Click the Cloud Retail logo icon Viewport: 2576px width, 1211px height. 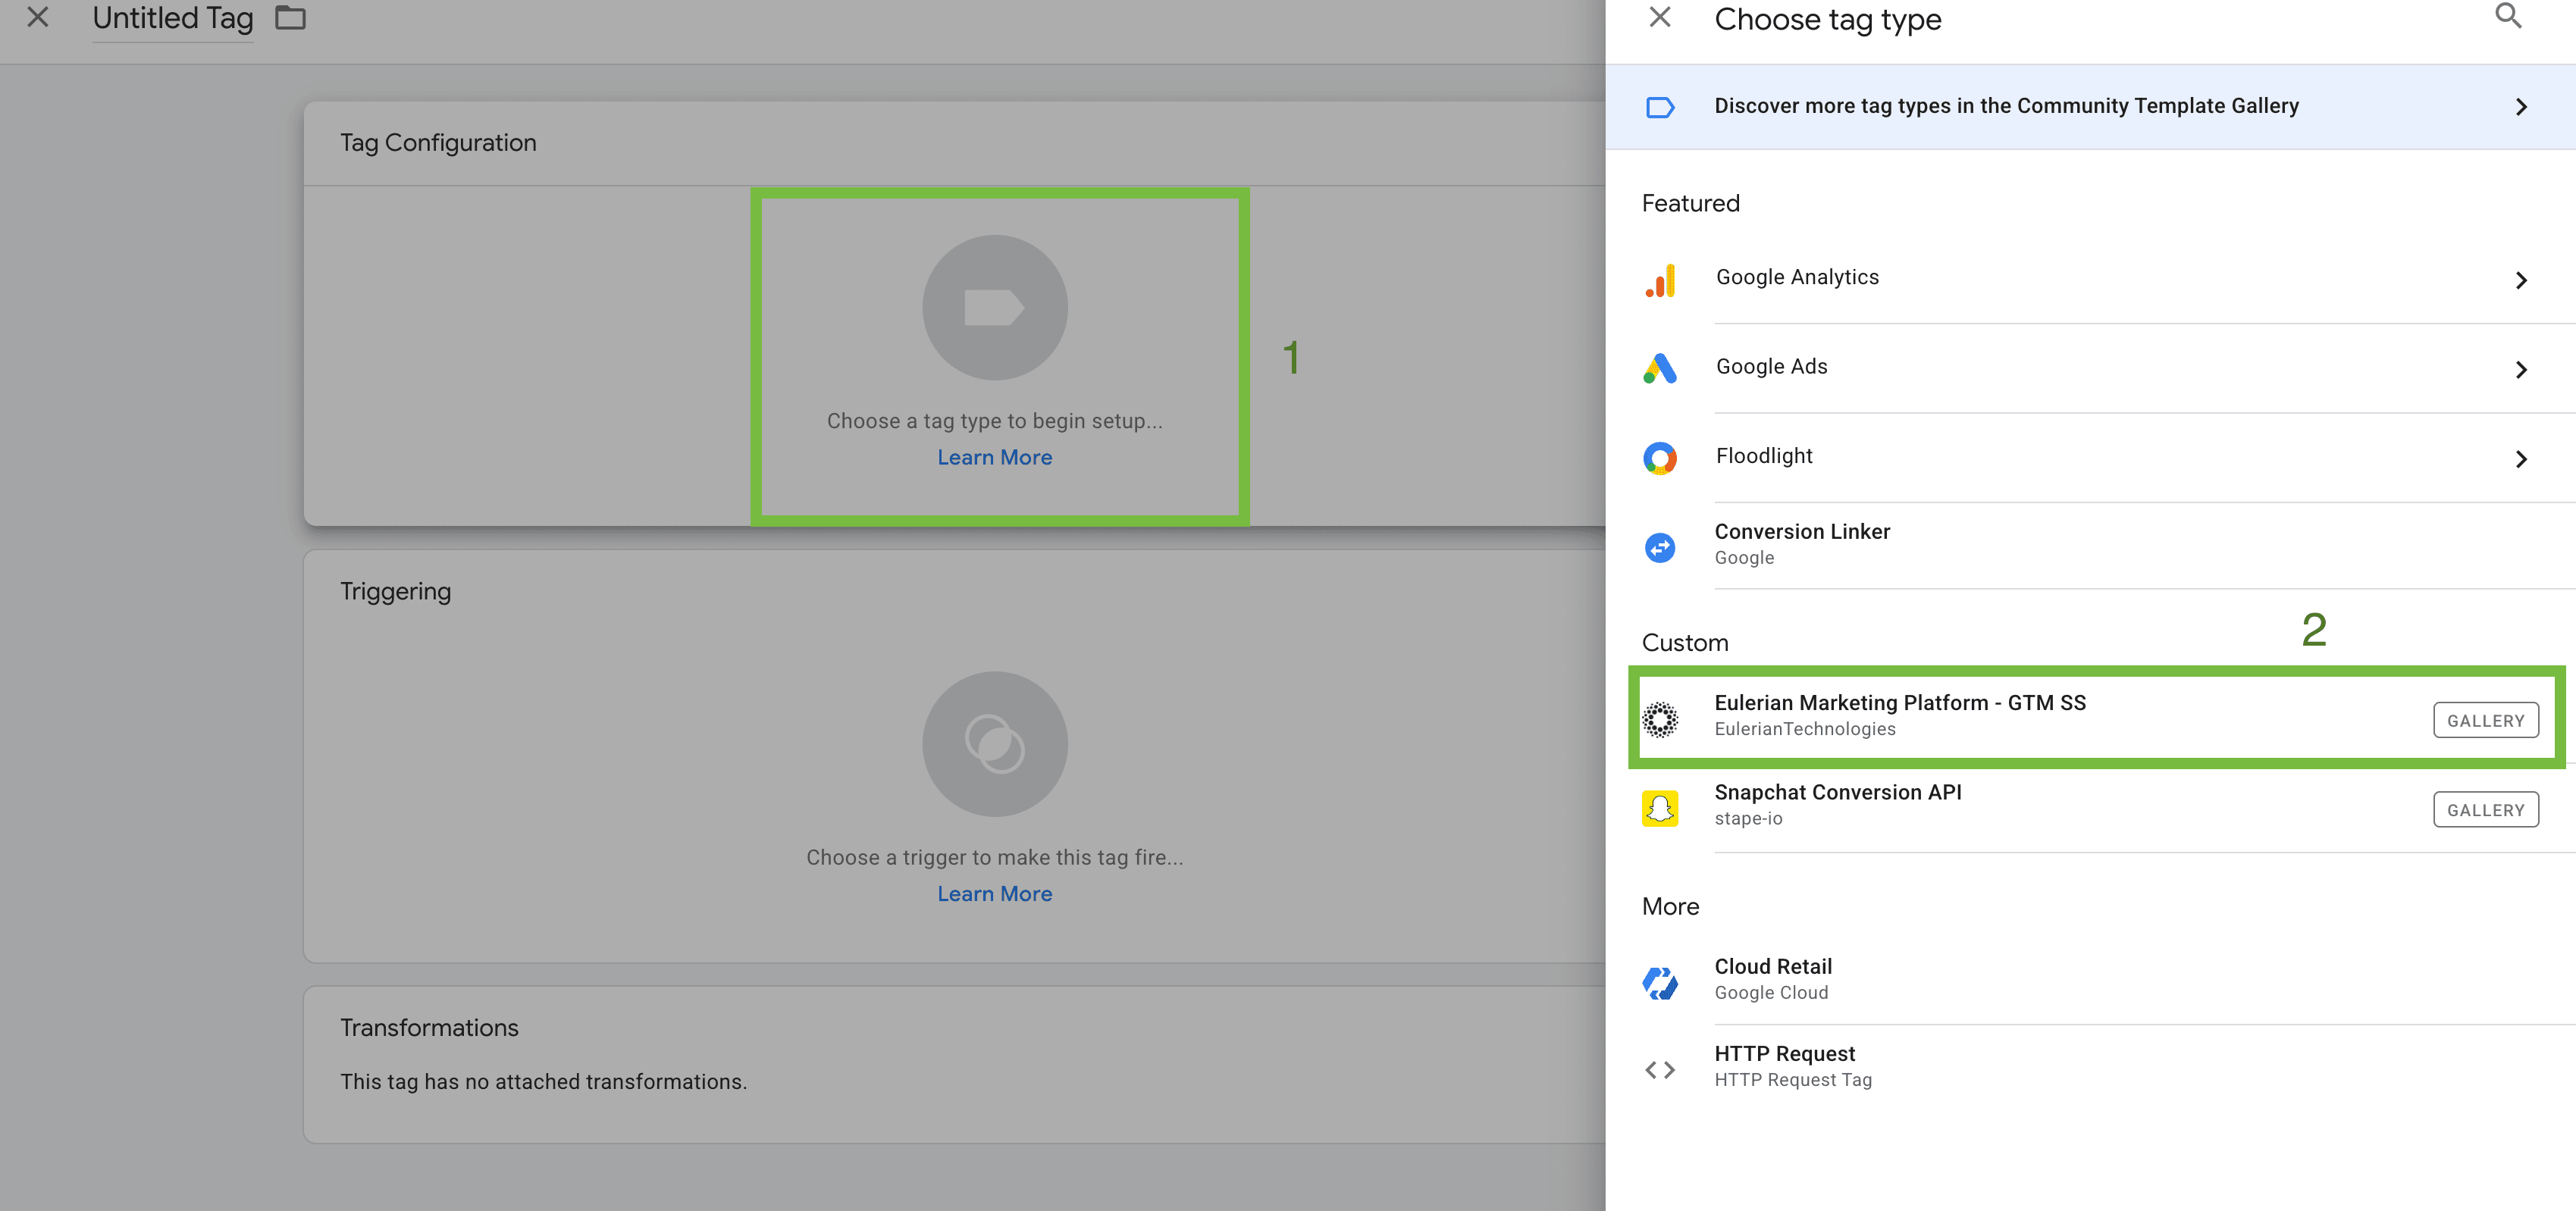[1660, 982]
